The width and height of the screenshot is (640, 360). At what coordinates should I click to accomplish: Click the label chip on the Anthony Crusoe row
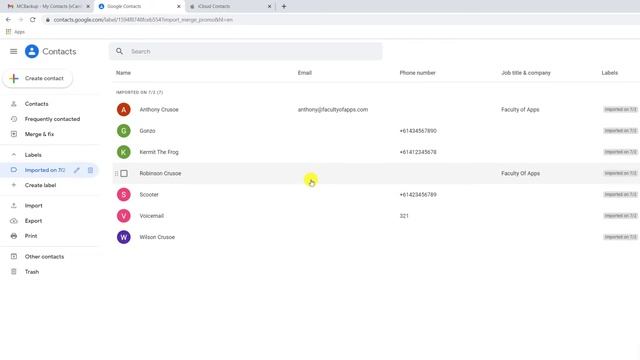620,110
